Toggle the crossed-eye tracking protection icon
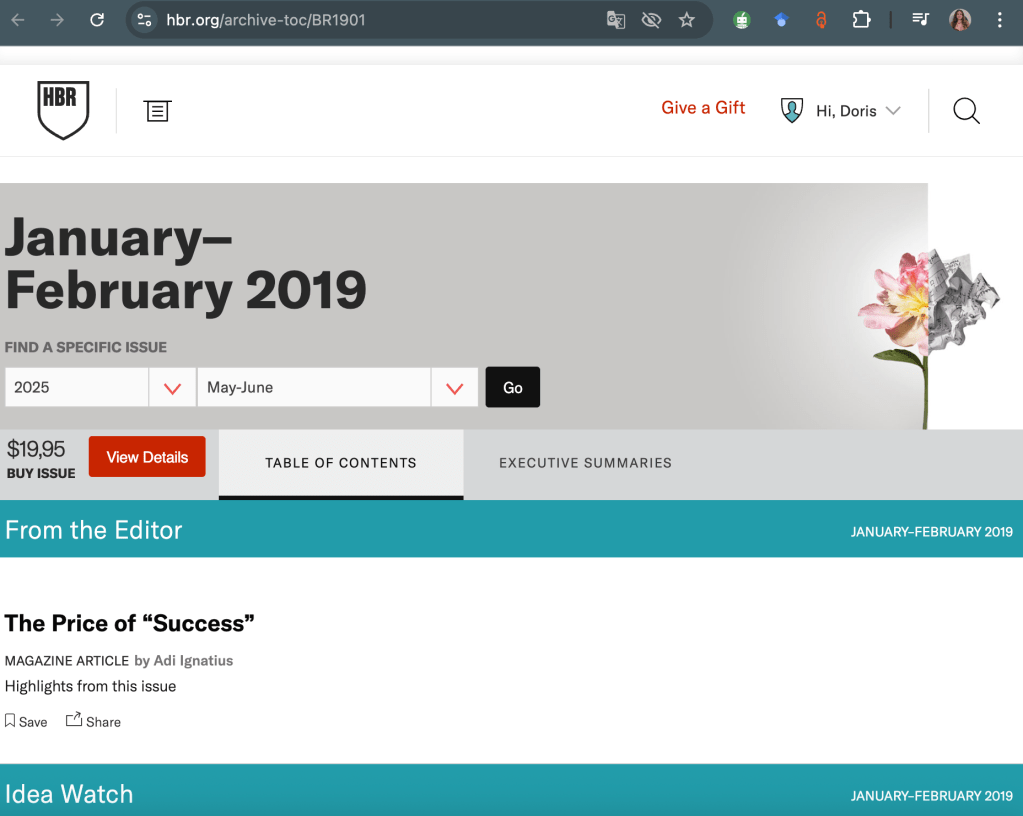Screen dimensions: 1023x816 (651, 20)
